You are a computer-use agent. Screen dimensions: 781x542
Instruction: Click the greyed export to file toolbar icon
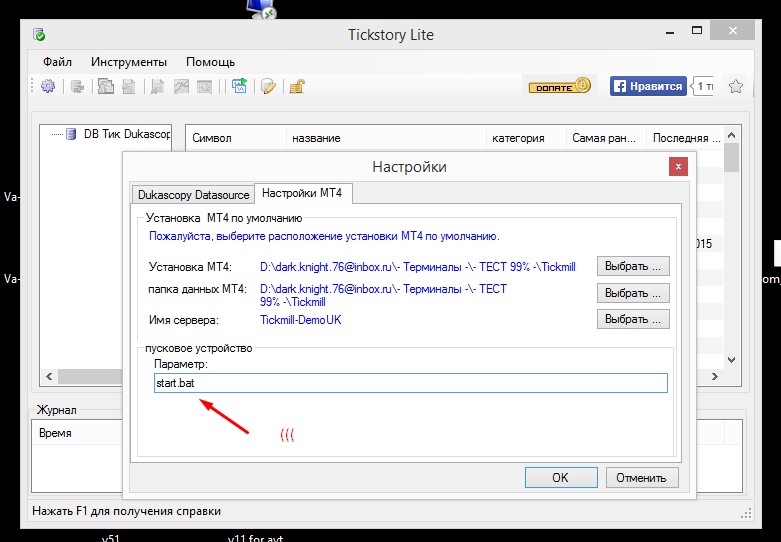click(x=129, y=87)
